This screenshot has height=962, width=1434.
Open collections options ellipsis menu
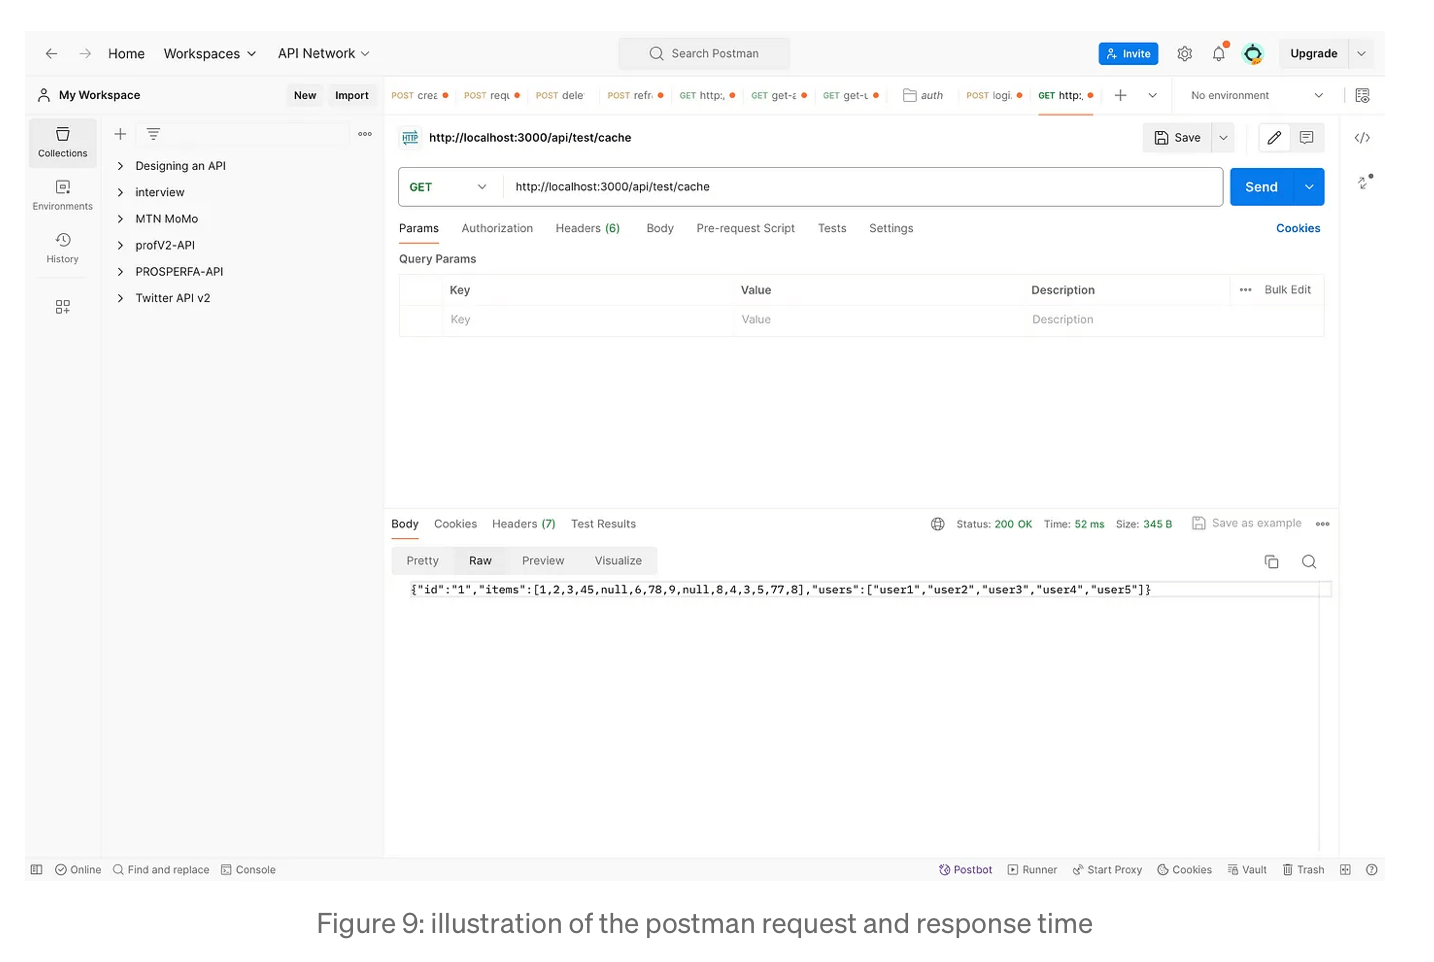[365, 134]
